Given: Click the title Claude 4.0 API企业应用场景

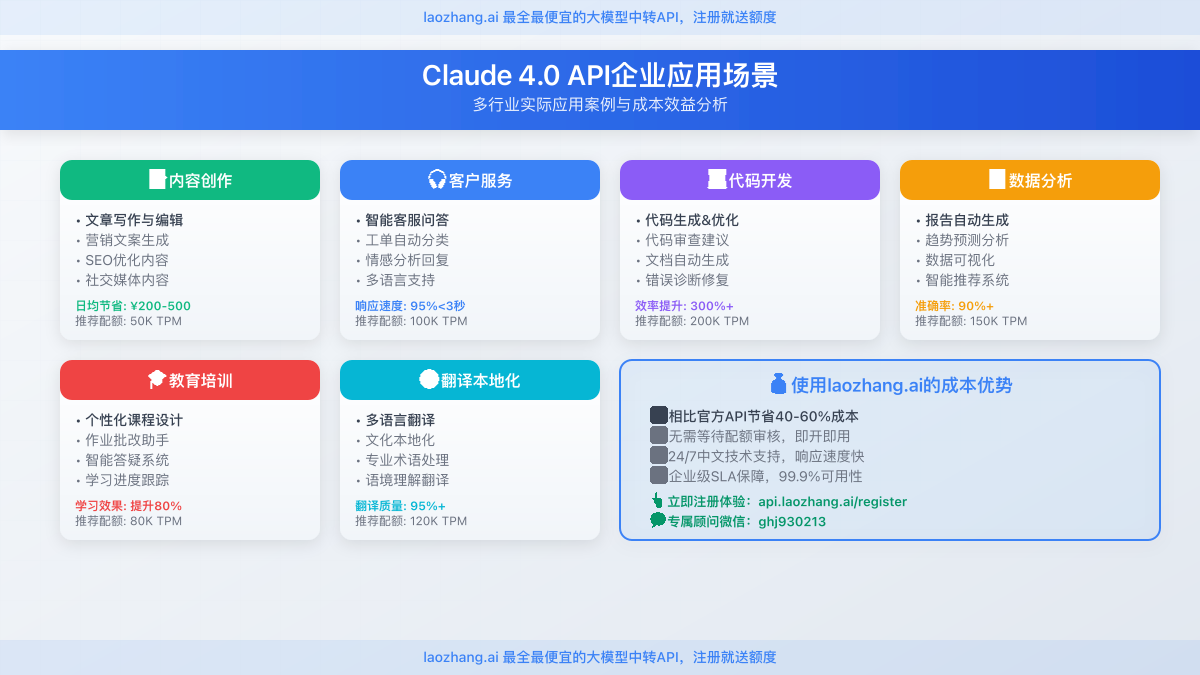Looking at the screenshot, I should pyautogui.click(x=600, y=75).
